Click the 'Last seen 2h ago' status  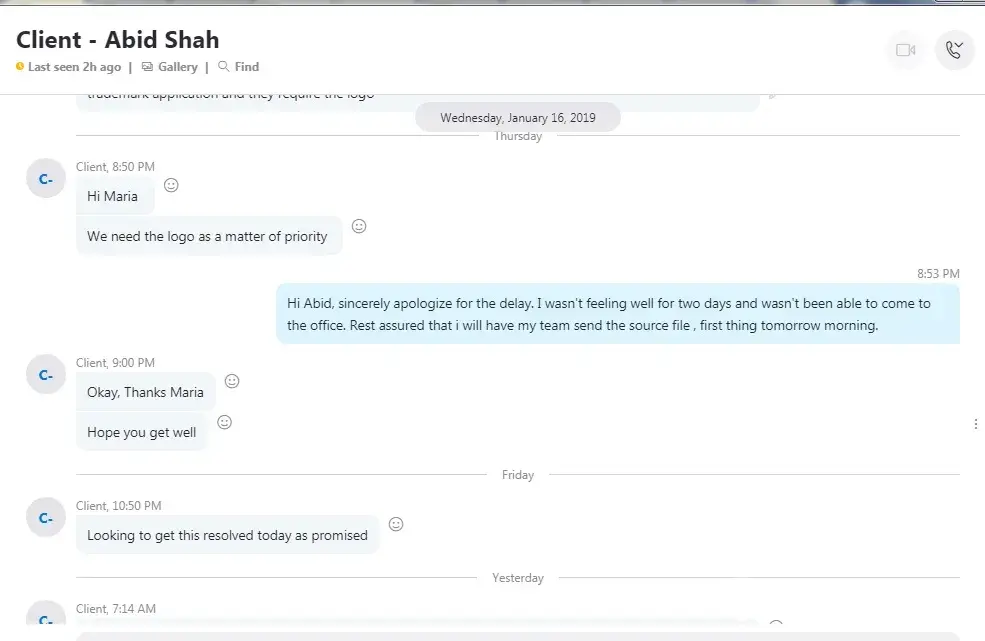pos(74,67)
